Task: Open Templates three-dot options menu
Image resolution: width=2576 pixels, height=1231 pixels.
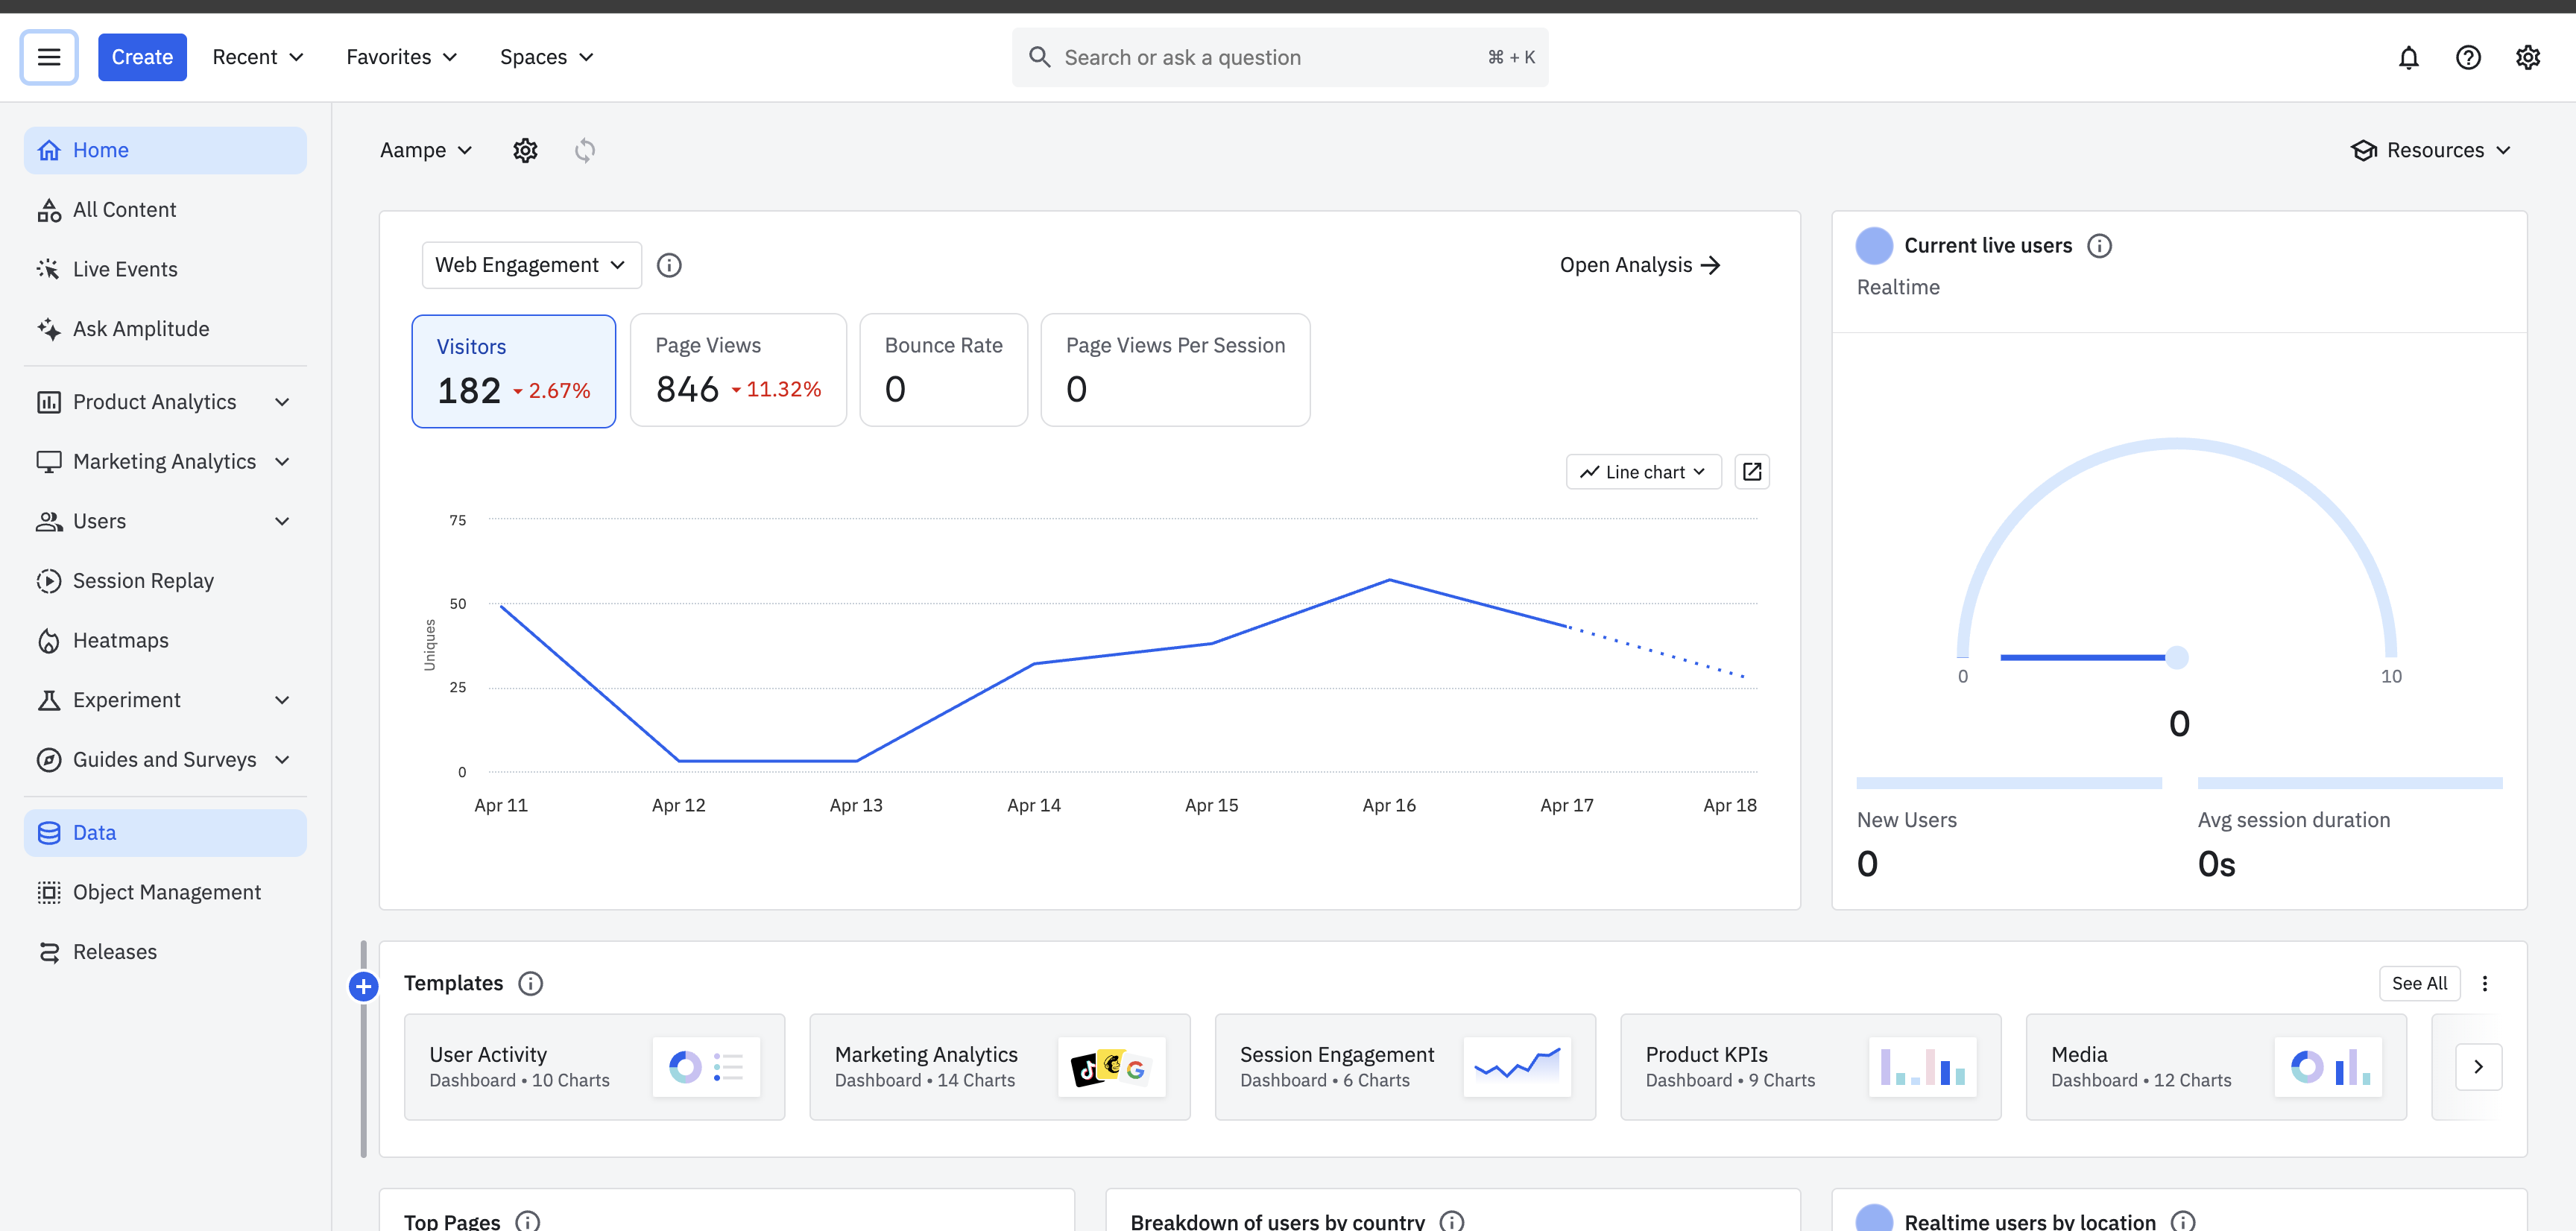Action: click(2484, 983)
